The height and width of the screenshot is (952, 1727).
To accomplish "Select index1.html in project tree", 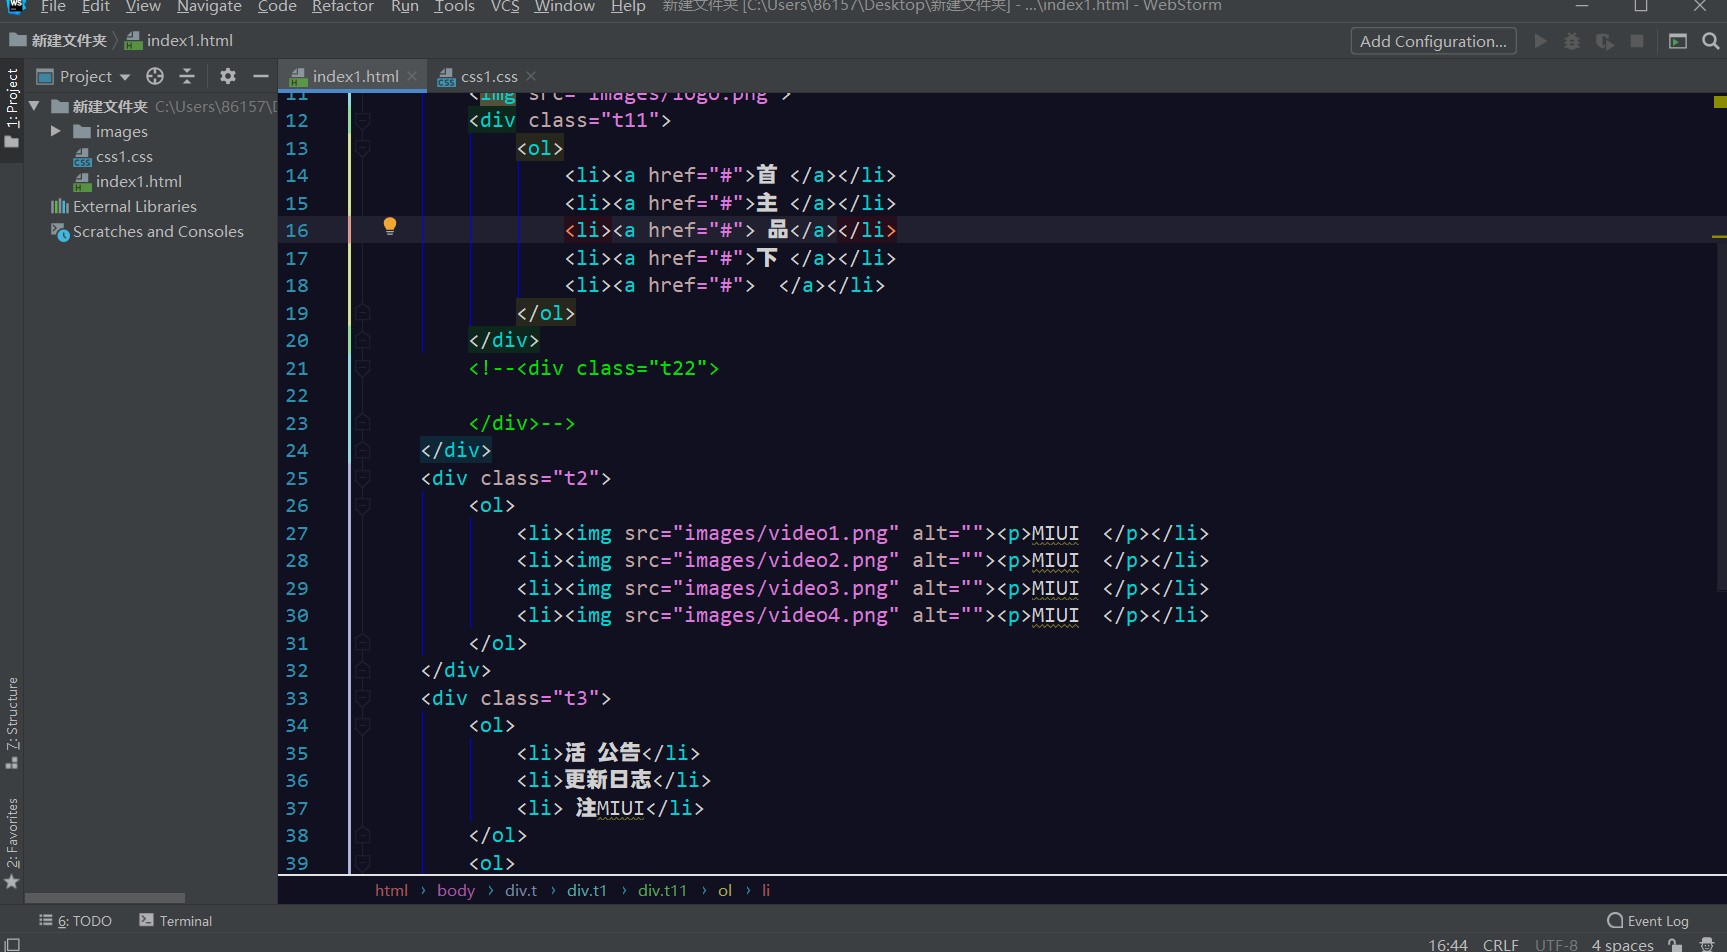I will coord(138,182).
